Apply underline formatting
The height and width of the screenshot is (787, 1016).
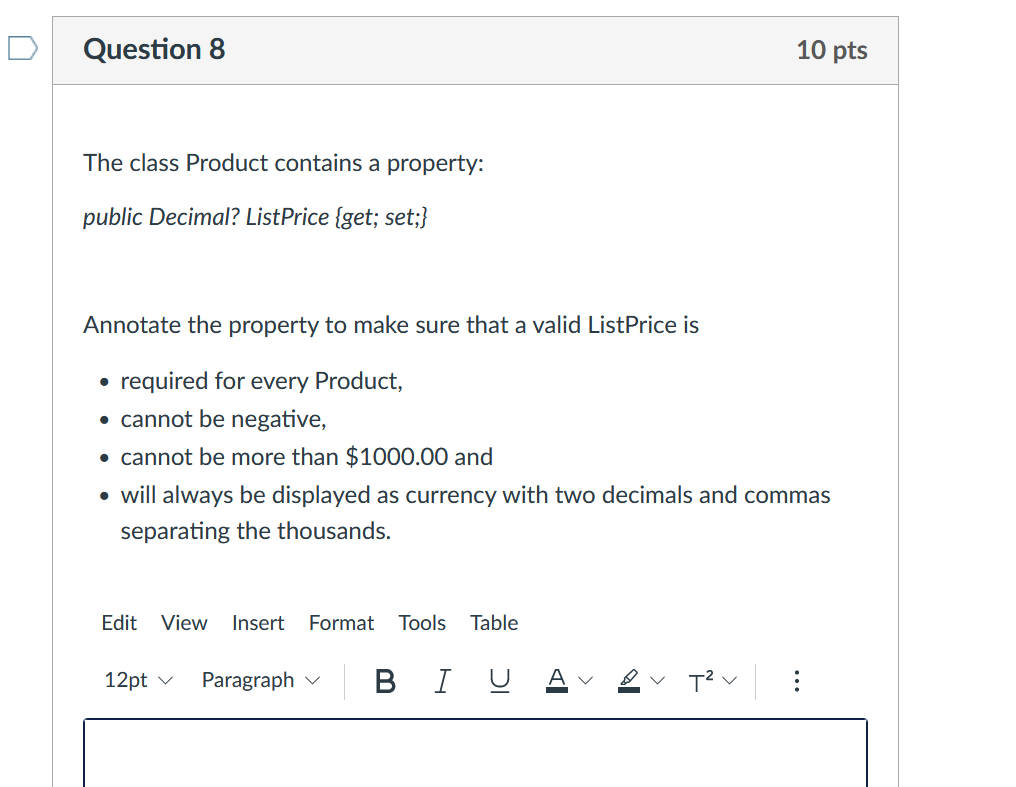tap(499, 681)
